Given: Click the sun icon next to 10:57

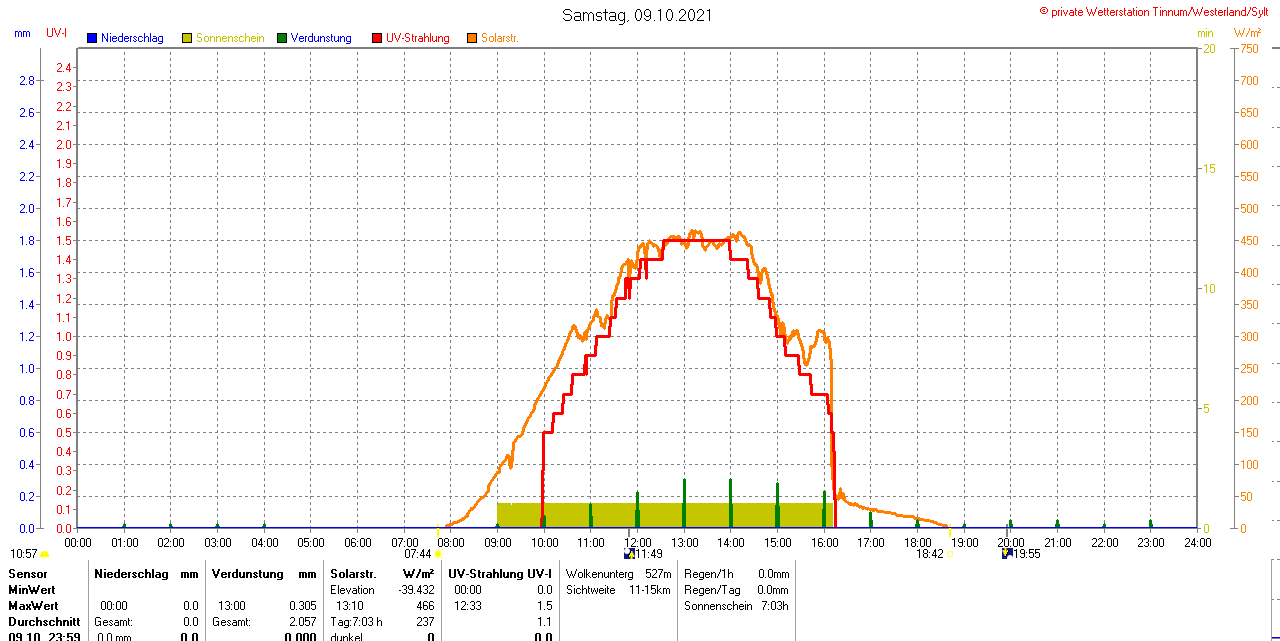Looking at the screenshot, I should (x=45, y=554).
